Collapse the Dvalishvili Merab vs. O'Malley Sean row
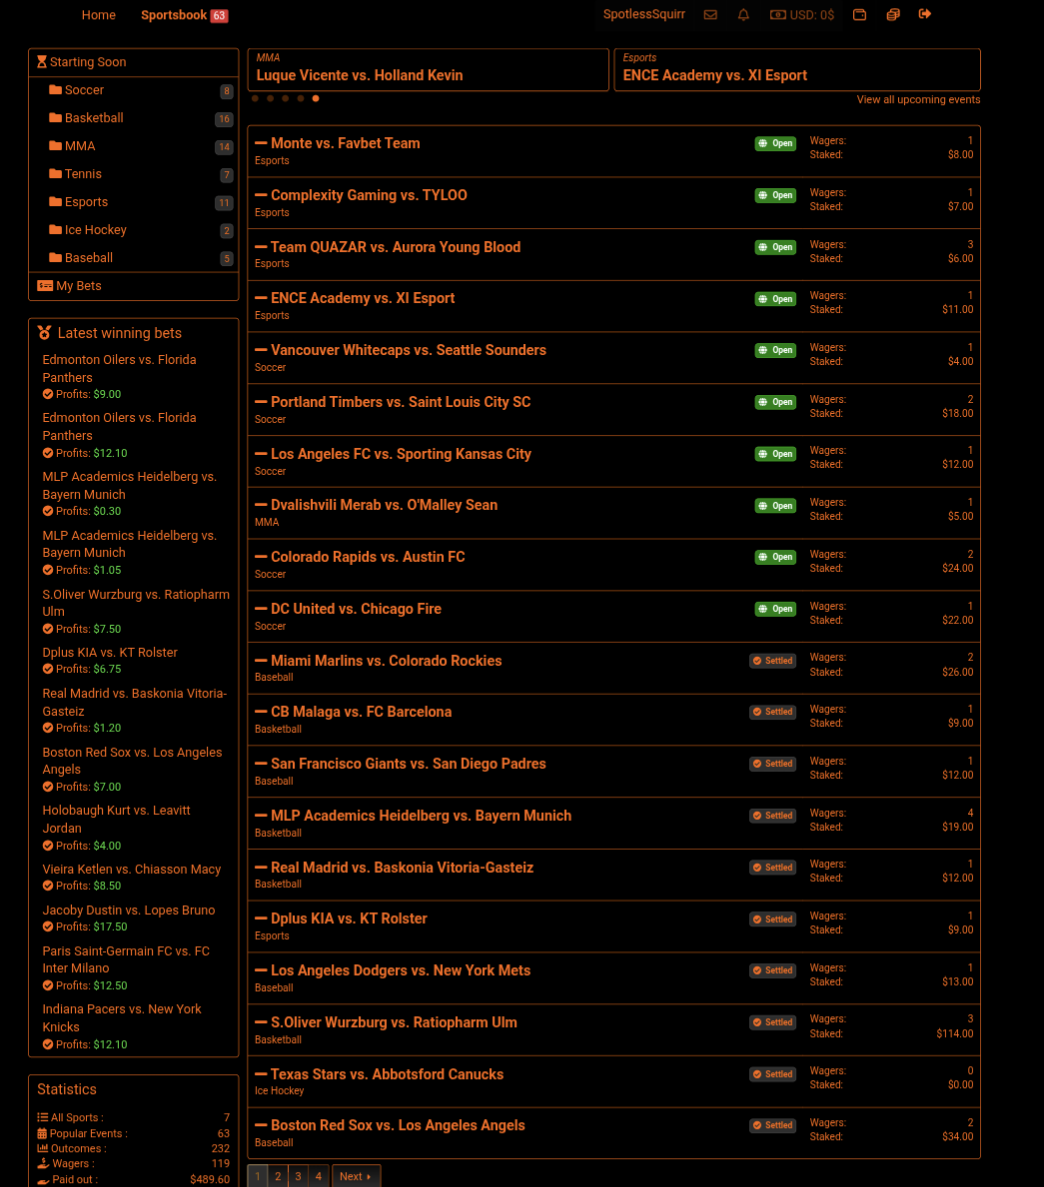The height and width of the screenshot is (1187, 1044). pyautogui.click(x=261, y=505)
